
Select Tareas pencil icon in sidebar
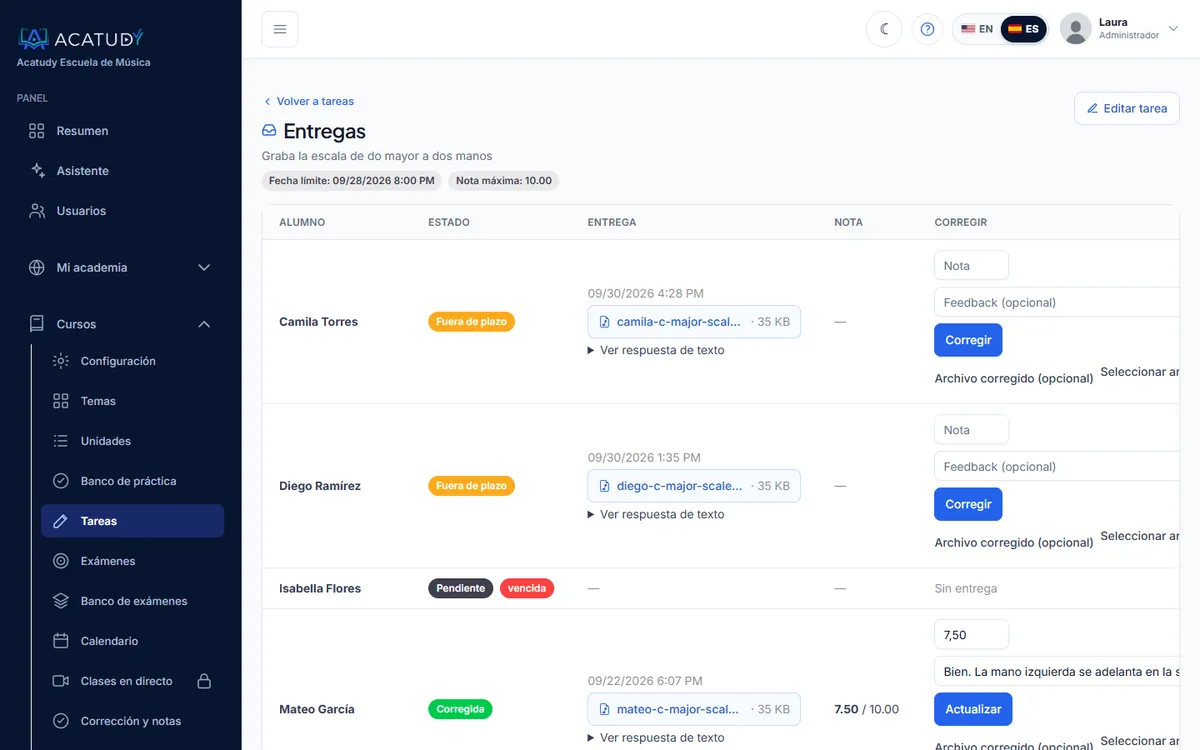[x=61, y=521]
